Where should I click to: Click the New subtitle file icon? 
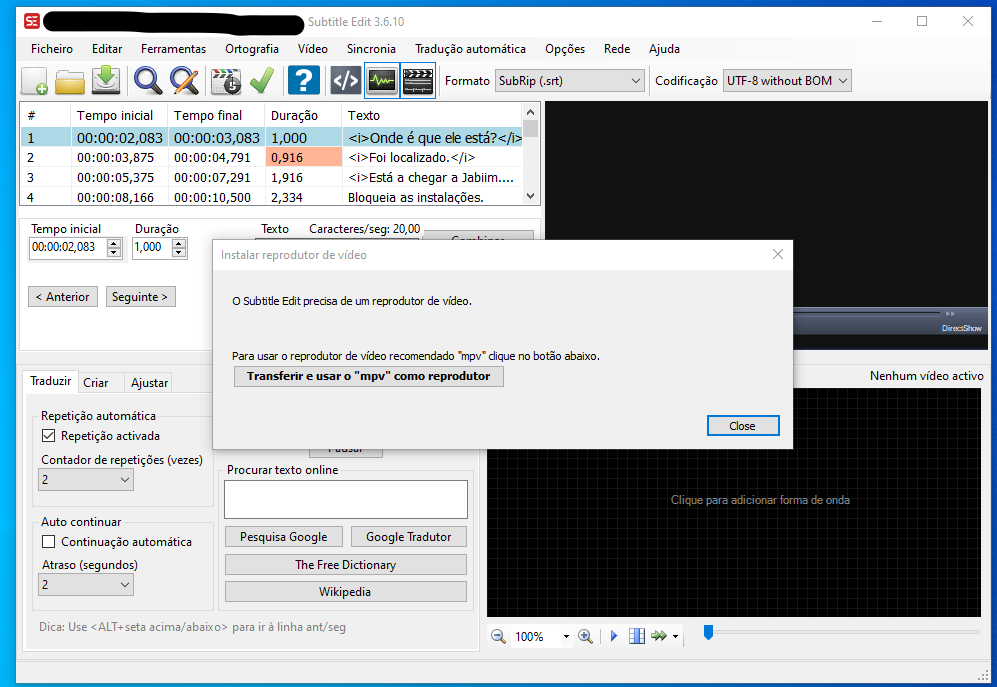[x=34, y=81]
